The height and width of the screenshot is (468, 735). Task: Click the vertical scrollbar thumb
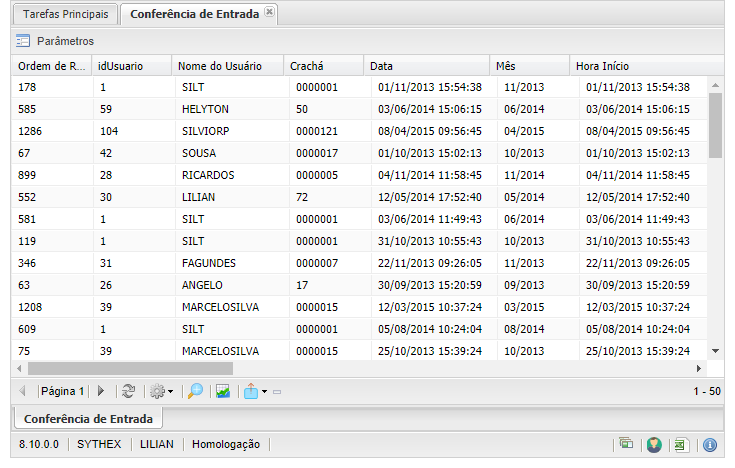click(x=715, y=125)
